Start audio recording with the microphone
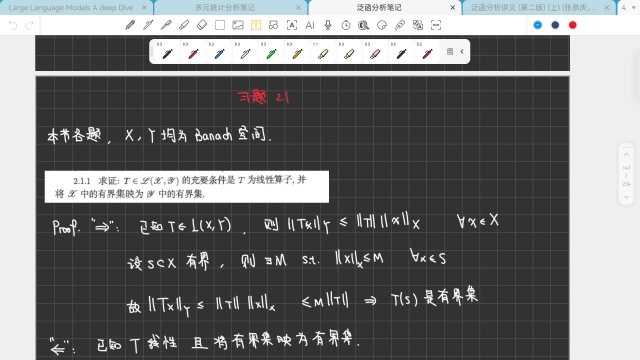This screenshot has height=360, width=640. pyautogui.click(x=328, y=25)
